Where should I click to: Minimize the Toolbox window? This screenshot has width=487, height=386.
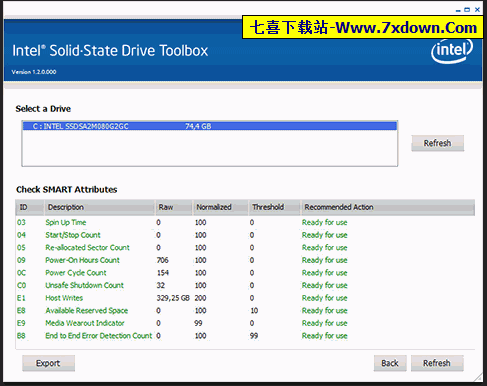458,10
